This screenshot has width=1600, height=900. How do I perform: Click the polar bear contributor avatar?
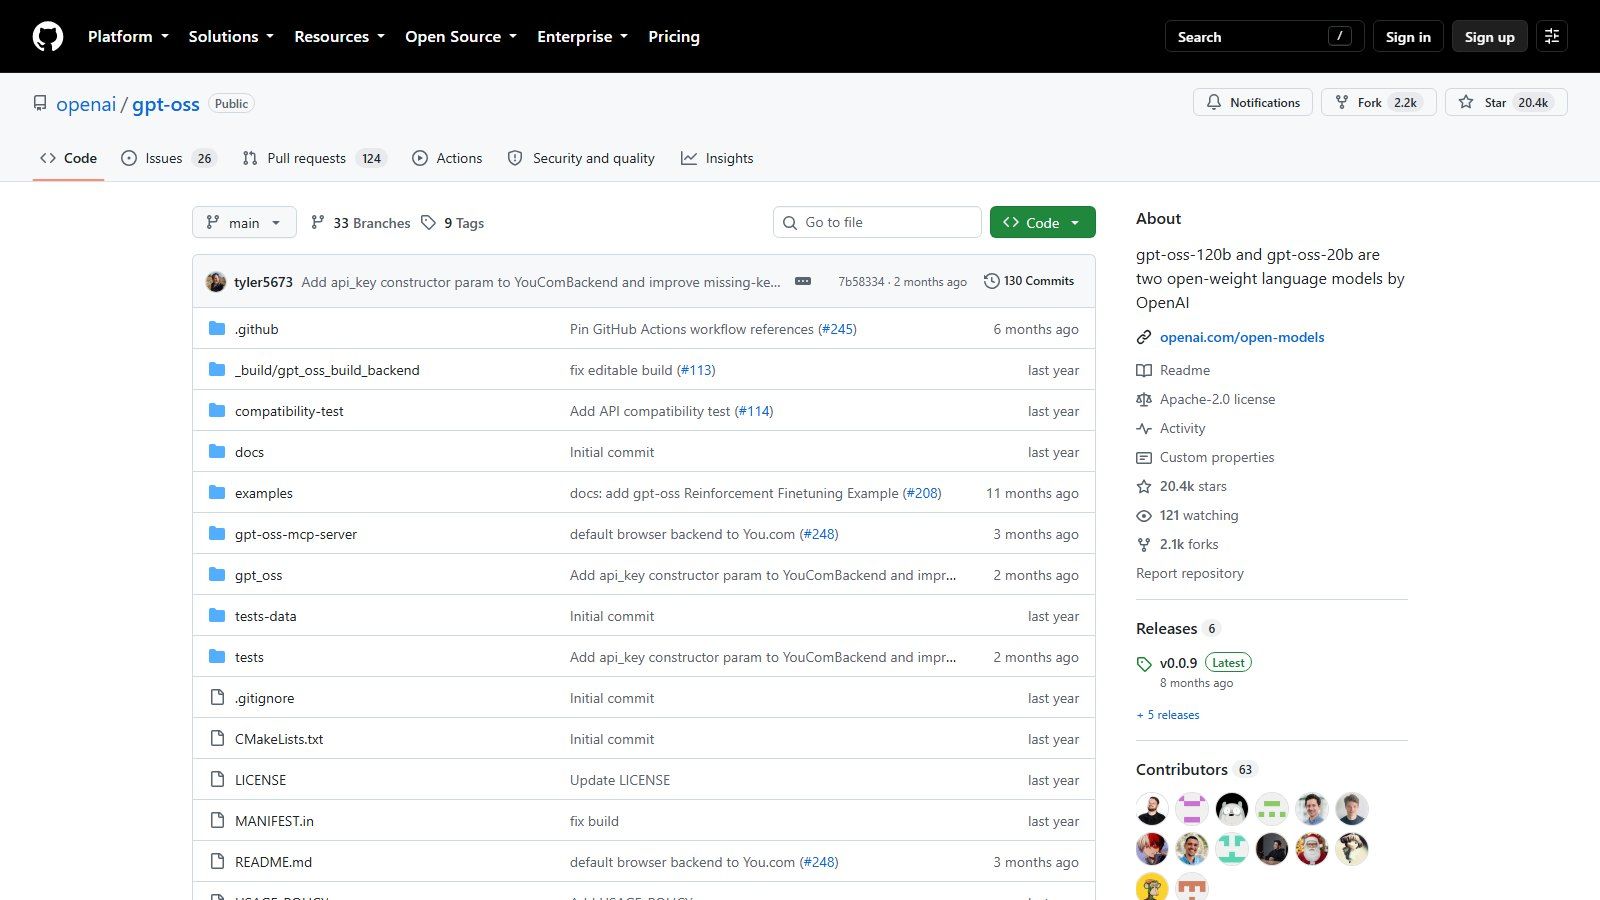[x=1232, y=809]
